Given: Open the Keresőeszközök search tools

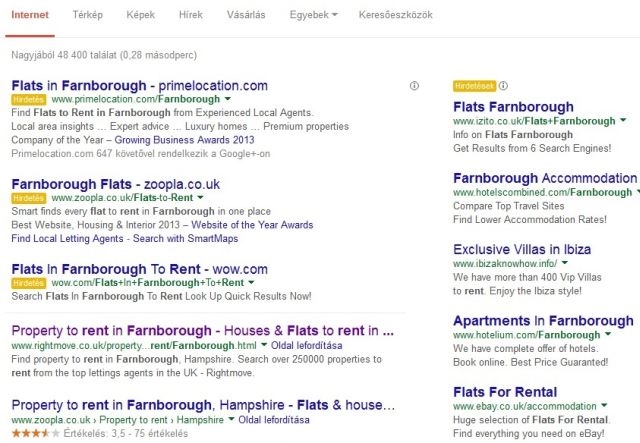Looking at the screenshot, I should pyautogui.click(x=396, y=15).
